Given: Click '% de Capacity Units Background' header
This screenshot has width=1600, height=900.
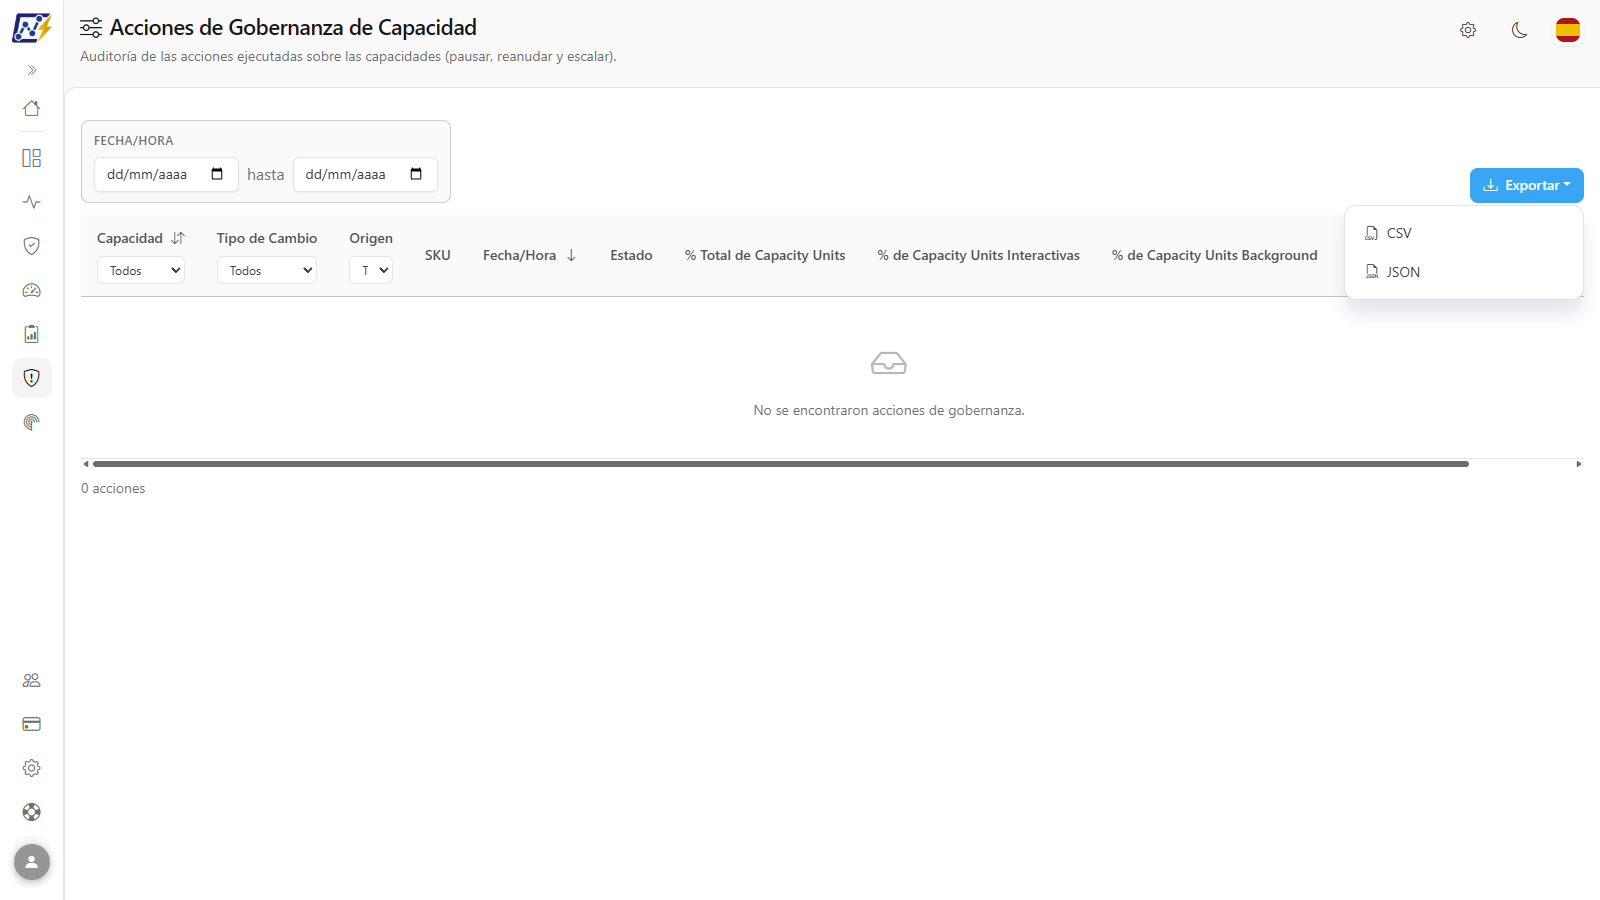Looking at the screenshot, I should point(1215,255).
